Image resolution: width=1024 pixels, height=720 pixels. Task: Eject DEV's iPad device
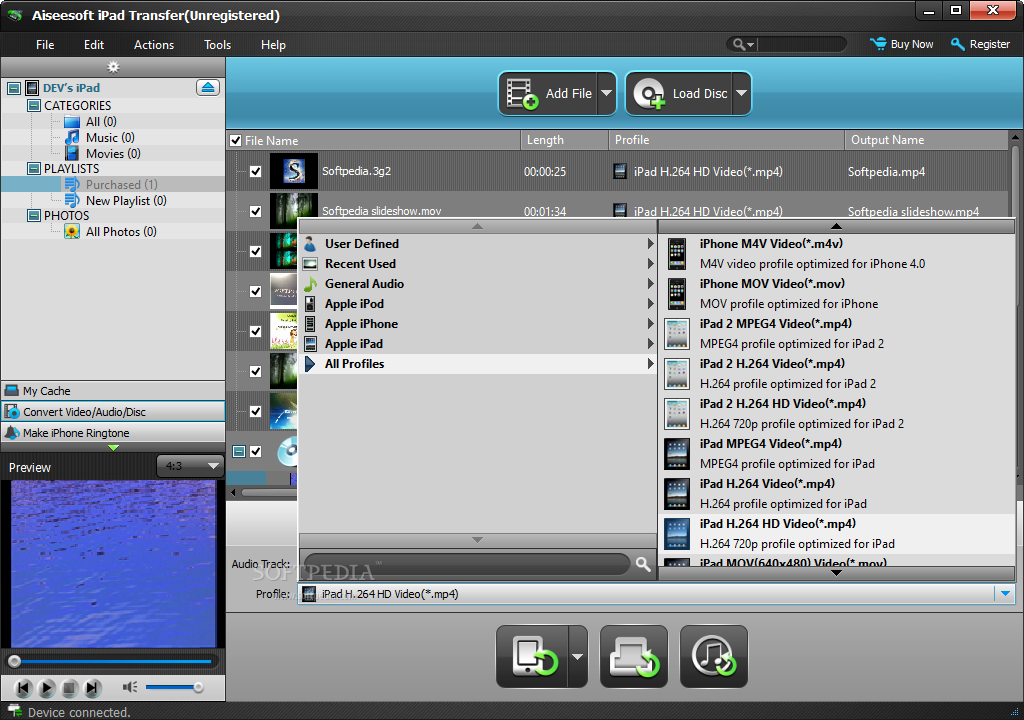[x=208, y=88]
